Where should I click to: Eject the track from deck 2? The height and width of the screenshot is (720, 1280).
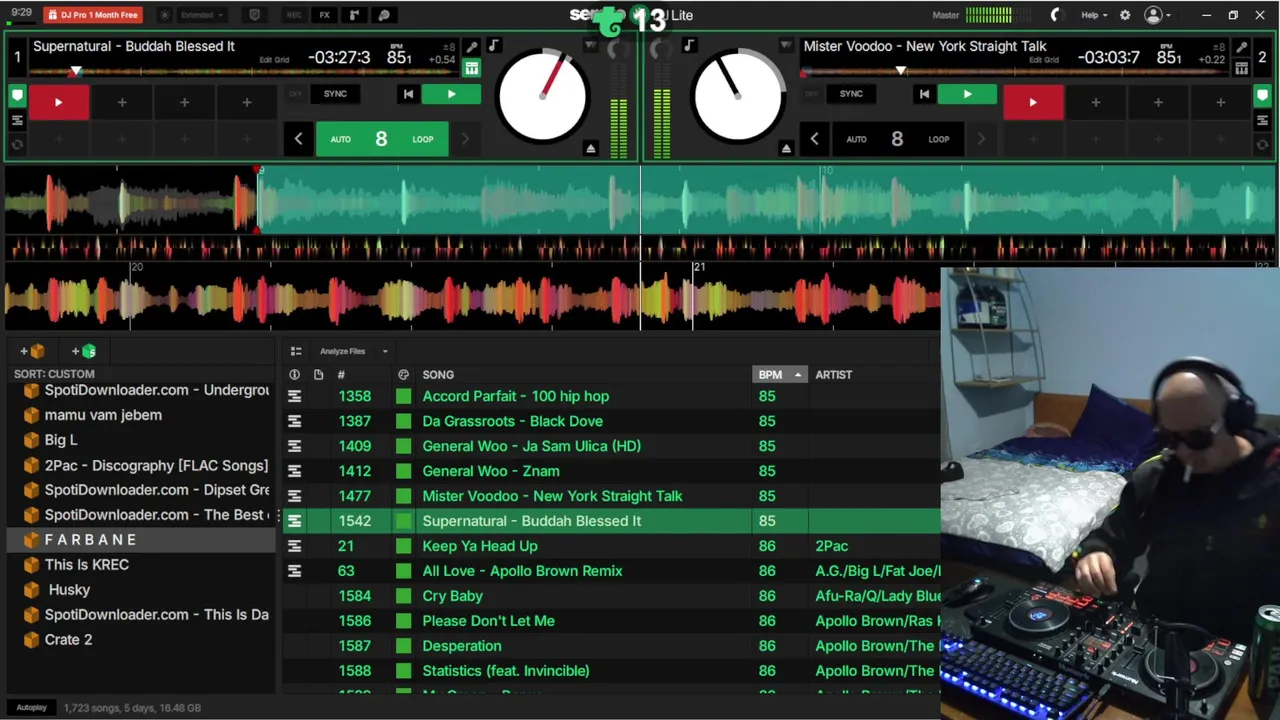coord(786,148)
